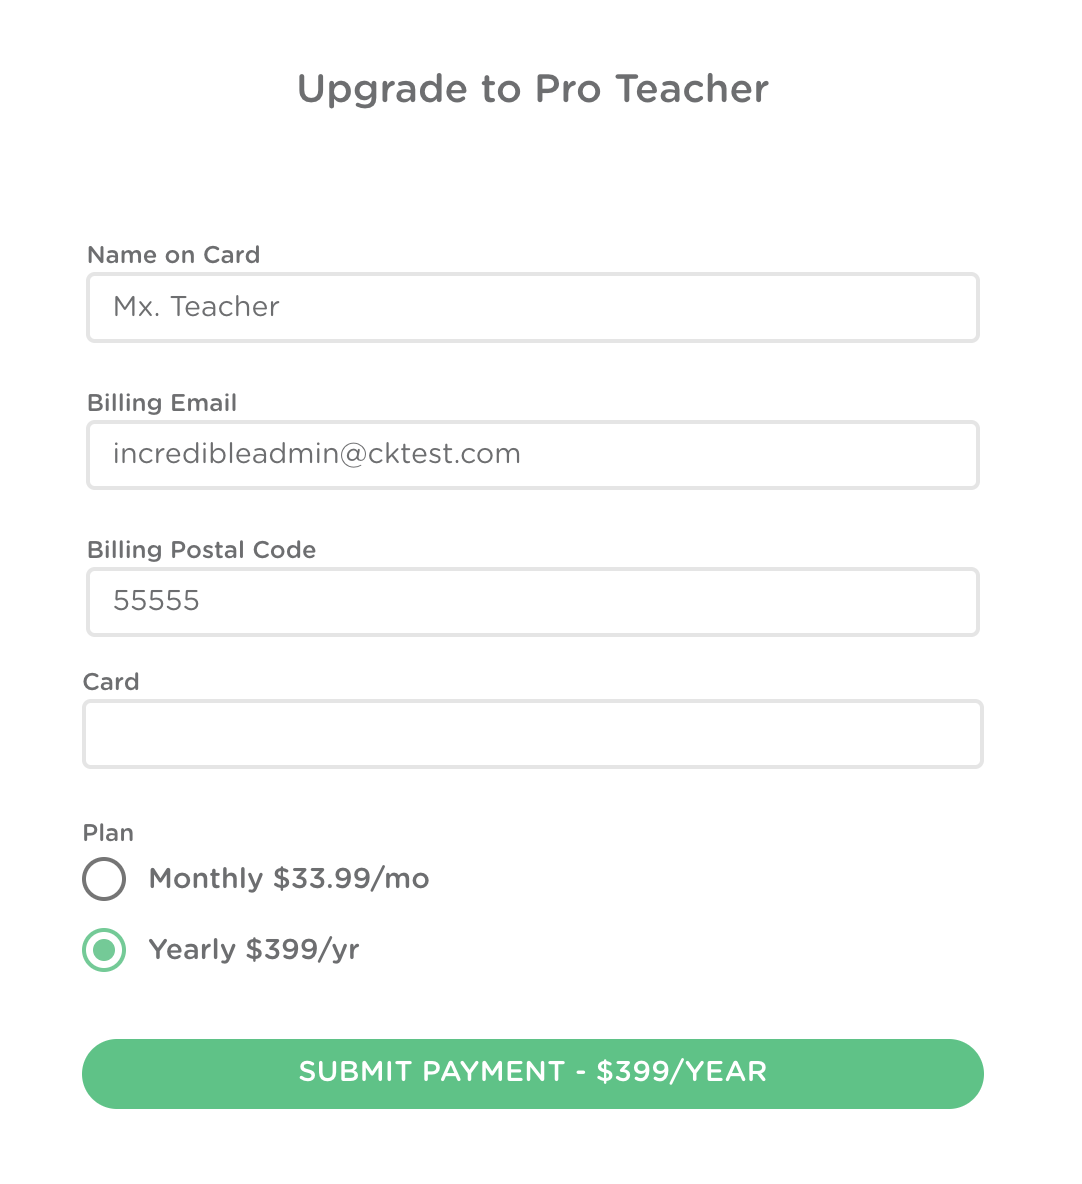Click the Billing Email label
1082x1184 pixels.
click(161, 402)
